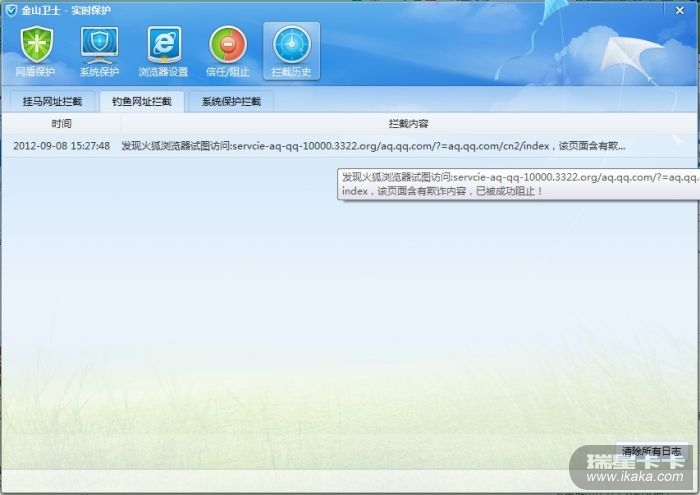This screenshot has height=495, width=700.
Task: Click 清除所有日志 button
Action: tap(652, 451)
